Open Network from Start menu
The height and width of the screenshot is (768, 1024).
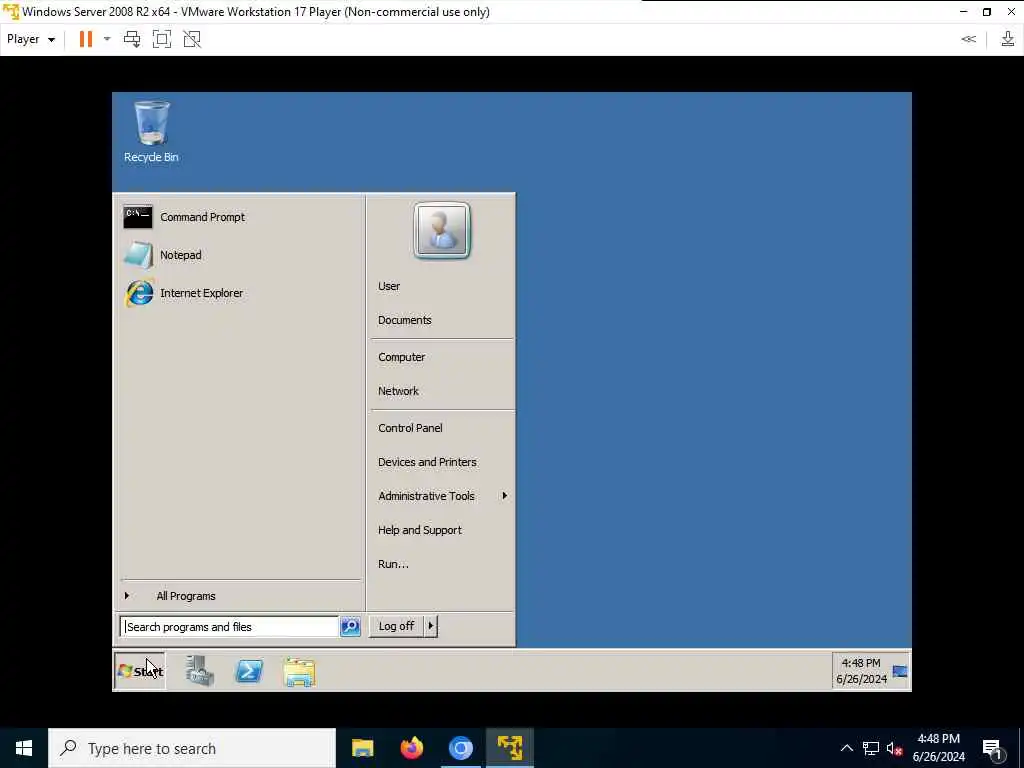(398, 391)
